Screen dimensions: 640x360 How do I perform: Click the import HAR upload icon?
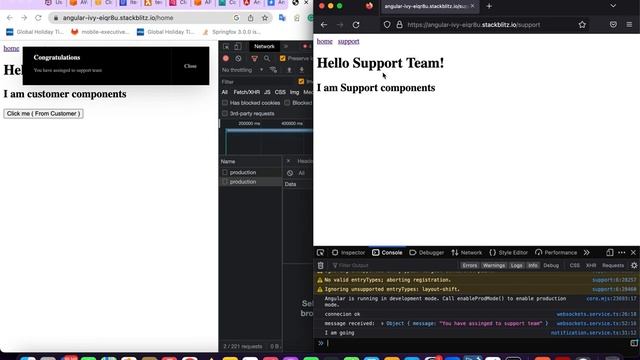289,70
